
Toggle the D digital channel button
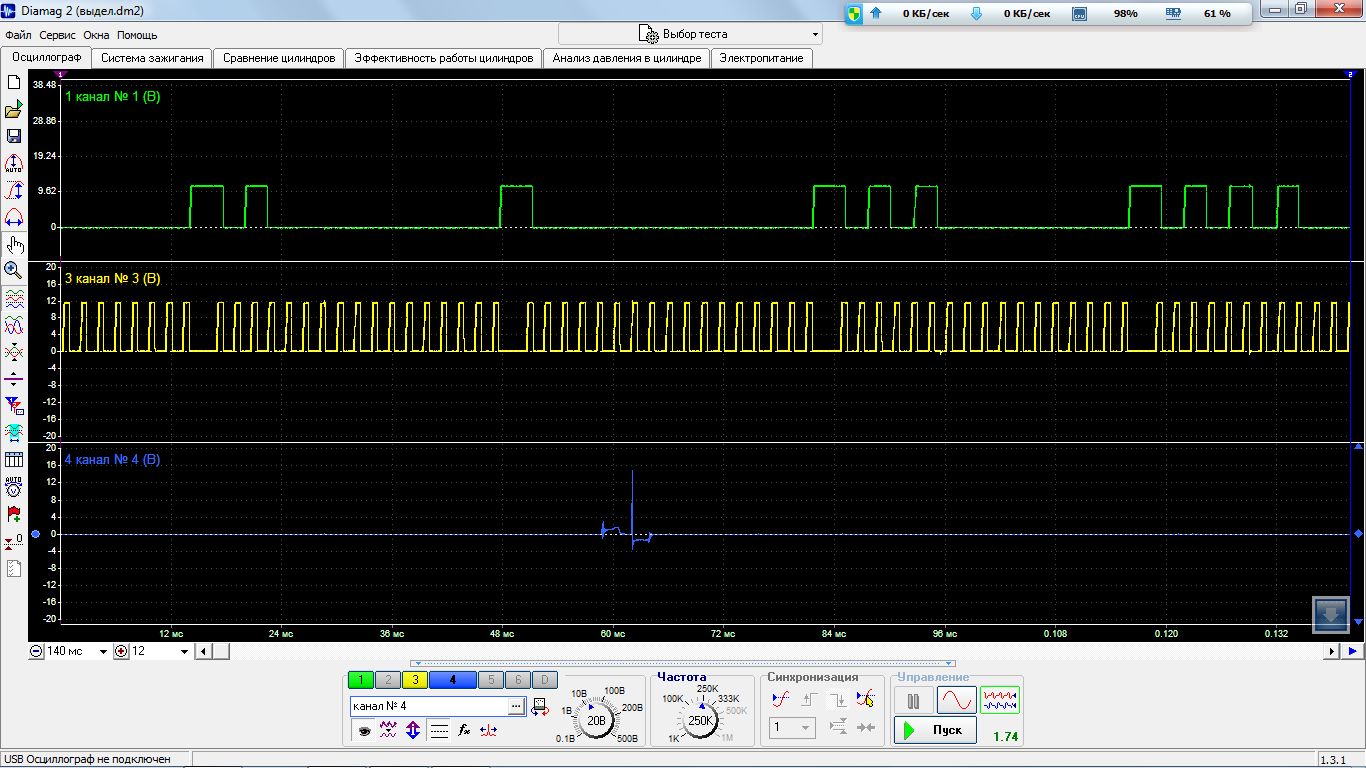tap(544, 680)
